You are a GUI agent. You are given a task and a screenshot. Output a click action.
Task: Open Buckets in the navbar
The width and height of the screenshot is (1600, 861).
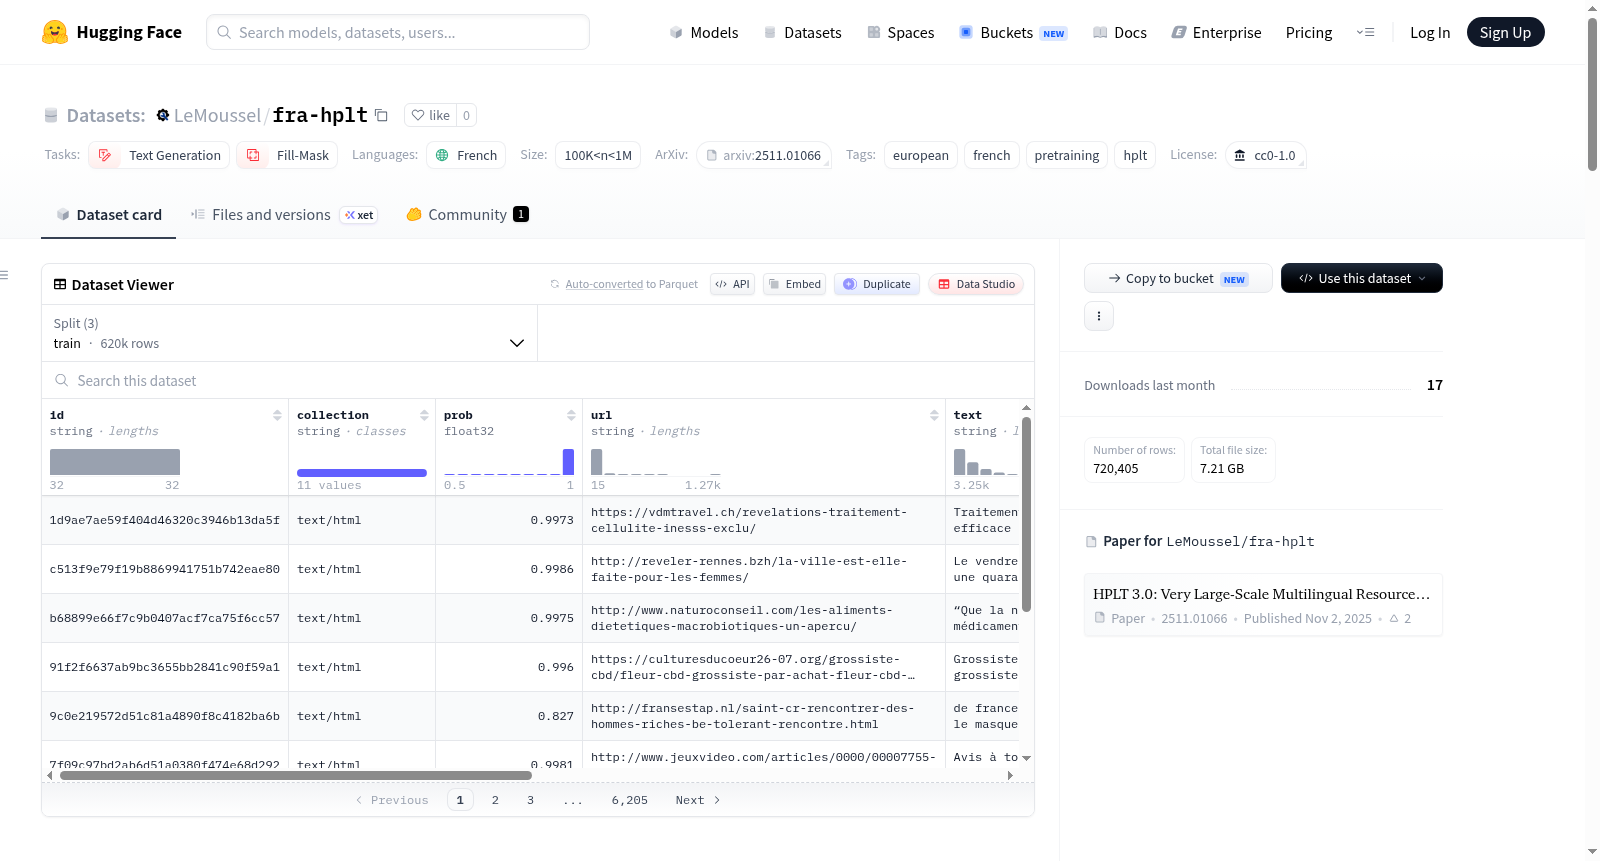tap(1013, 32)
